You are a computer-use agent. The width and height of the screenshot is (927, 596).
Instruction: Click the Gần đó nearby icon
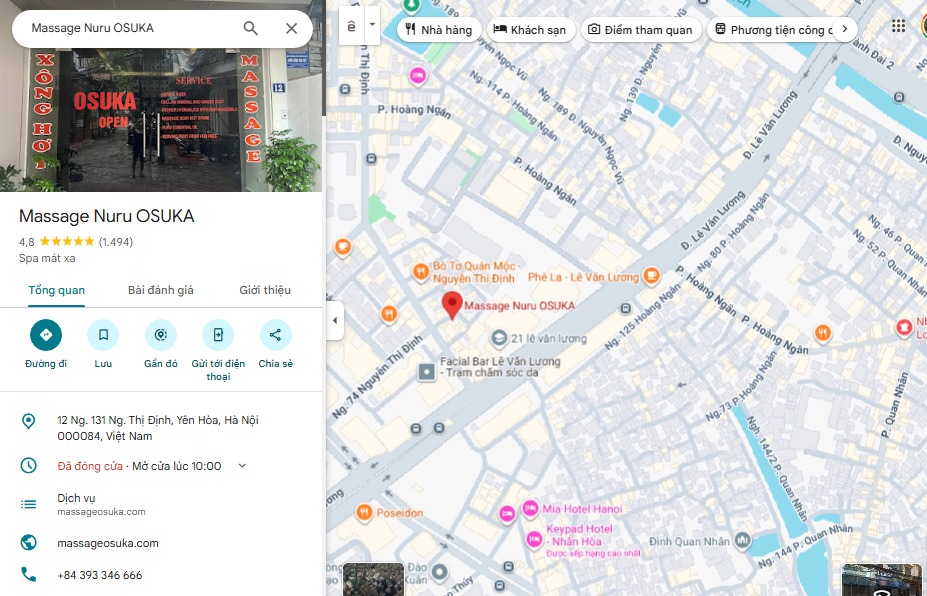click(x=161, y=335)
